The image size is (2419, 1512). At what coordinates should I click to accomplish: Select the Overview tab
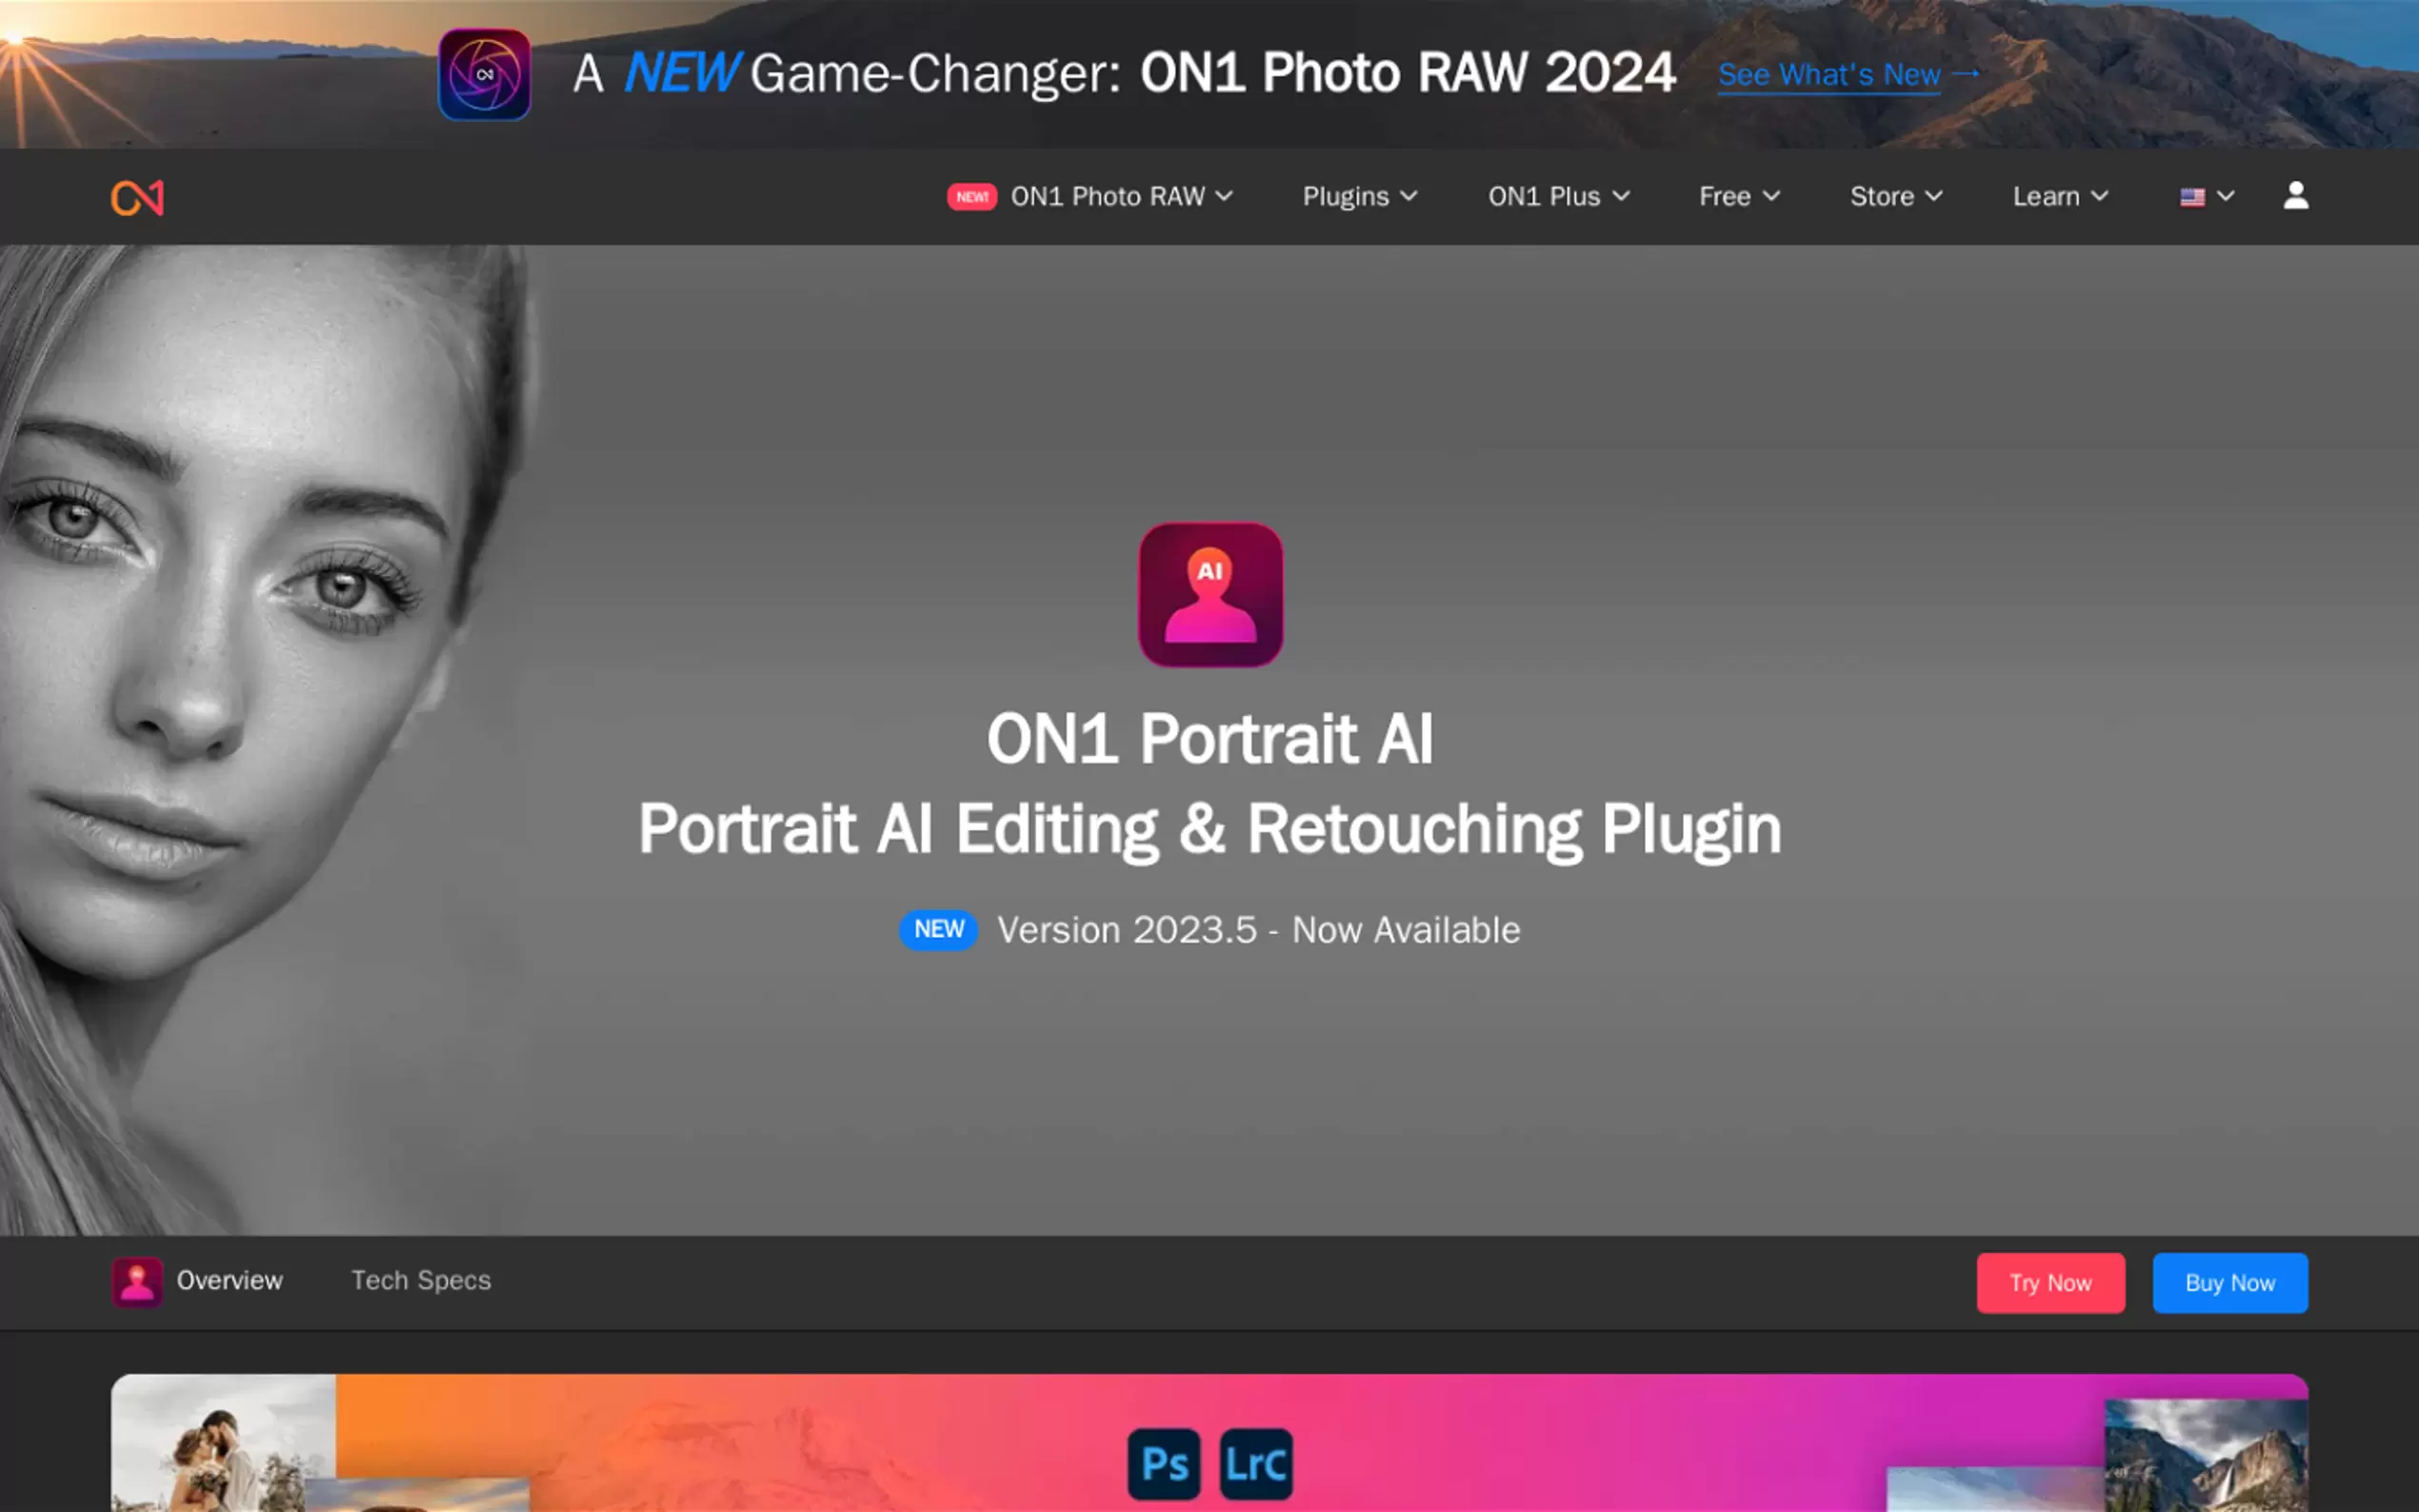point(229,1281)
